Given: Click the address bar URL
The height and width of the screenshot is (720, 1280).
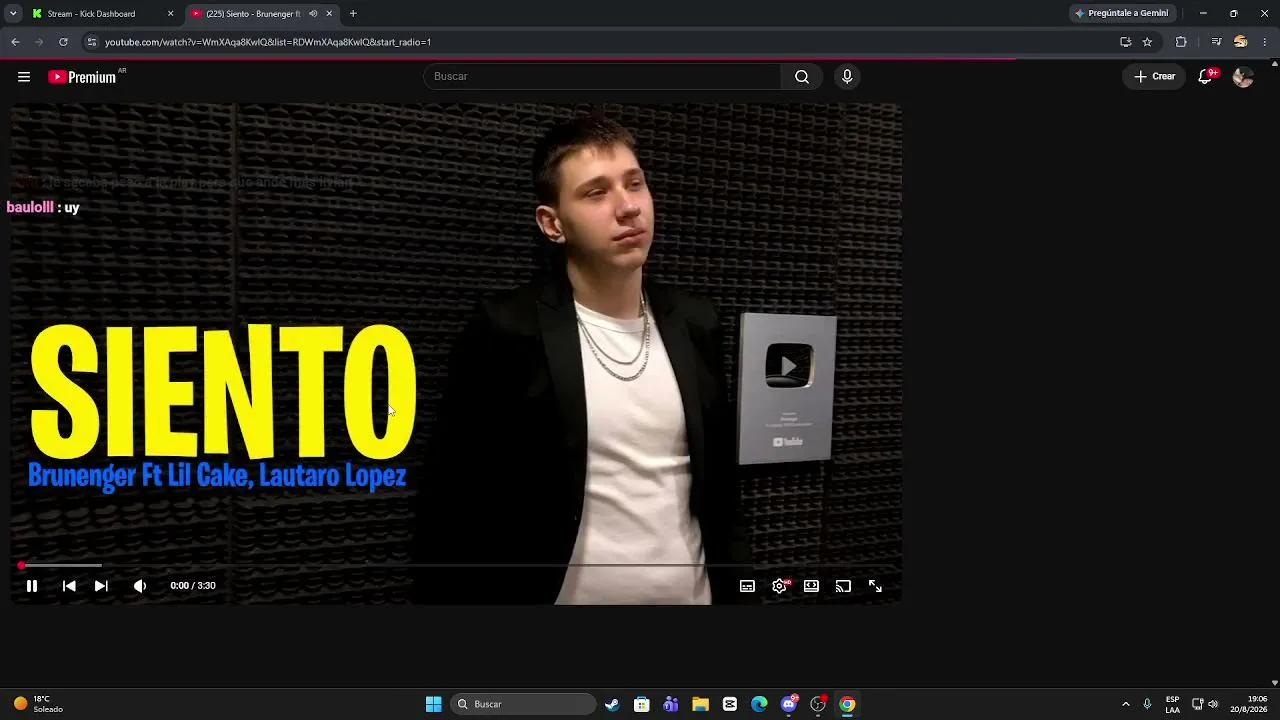Looking at the screenshot, I should (268, 42).
